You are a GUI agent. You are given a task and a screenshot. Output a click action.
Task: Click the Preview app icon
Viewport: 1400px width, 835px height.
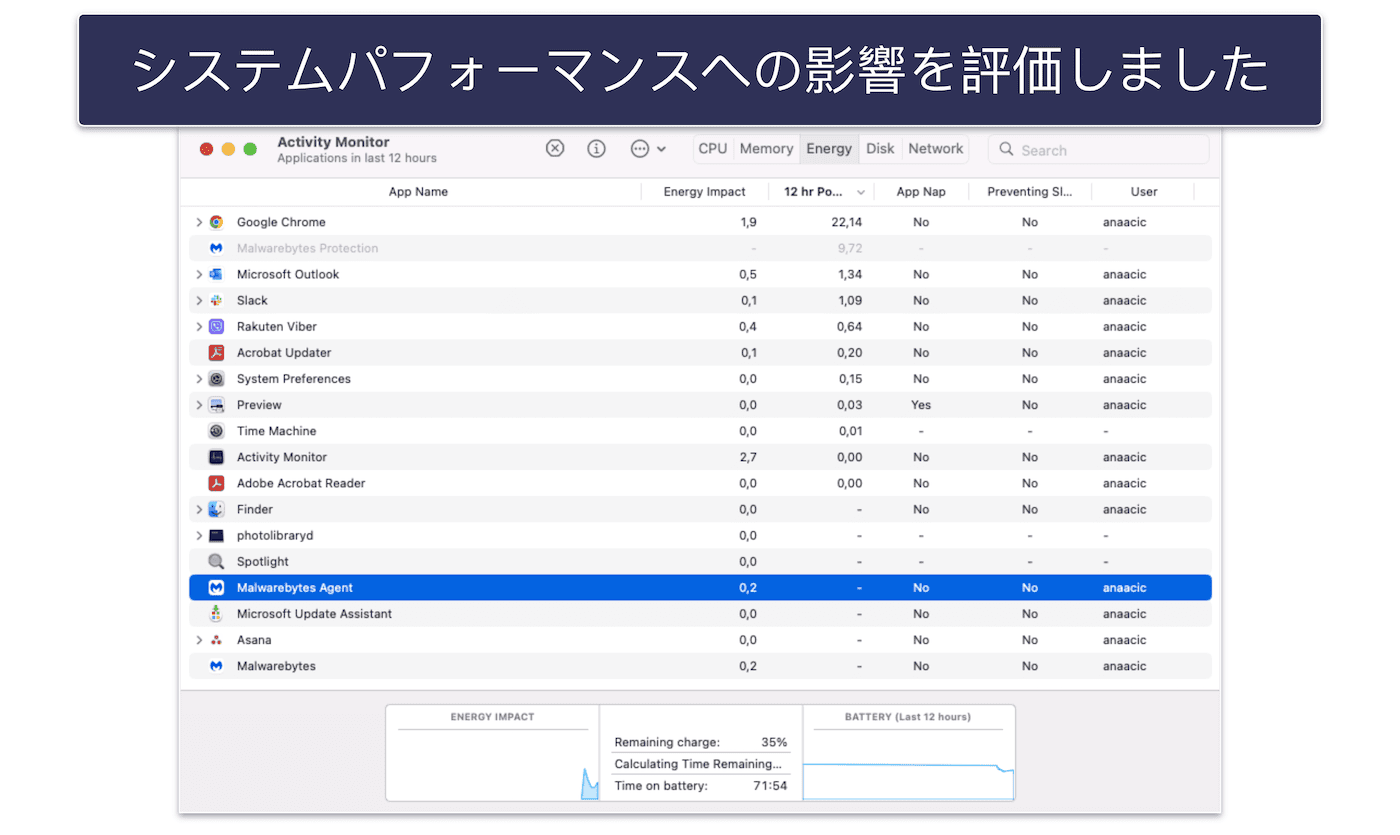pyautogui.click(x=216, y=405)
